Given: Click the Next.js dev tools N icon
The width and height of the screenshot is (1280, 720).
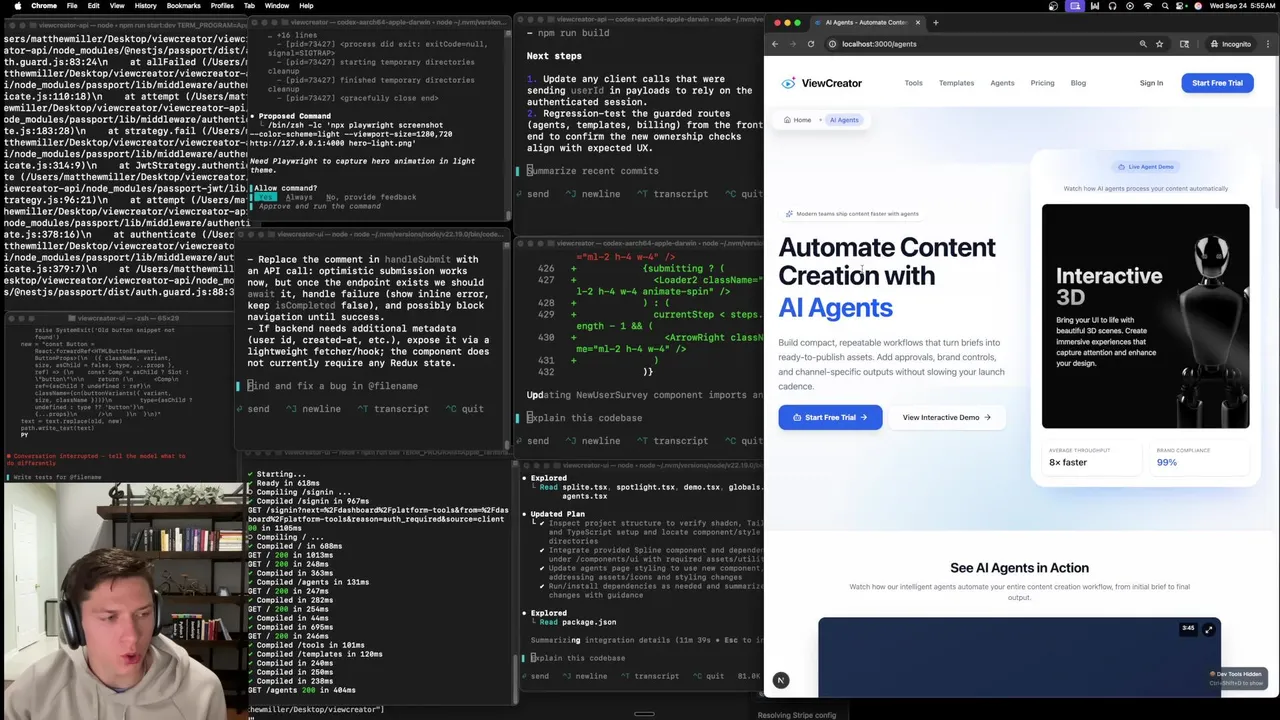Looking at the screenshot, I should (x=781, y=680).
